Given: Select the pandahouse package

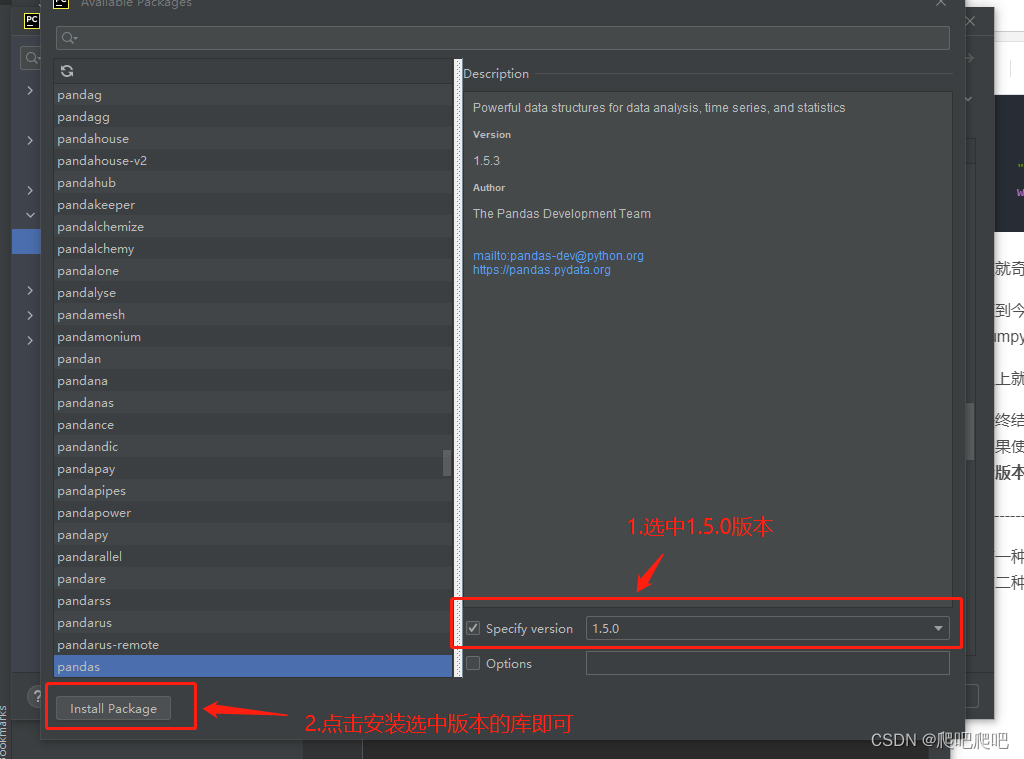Looking at the screenshot, I should [253, 138].
